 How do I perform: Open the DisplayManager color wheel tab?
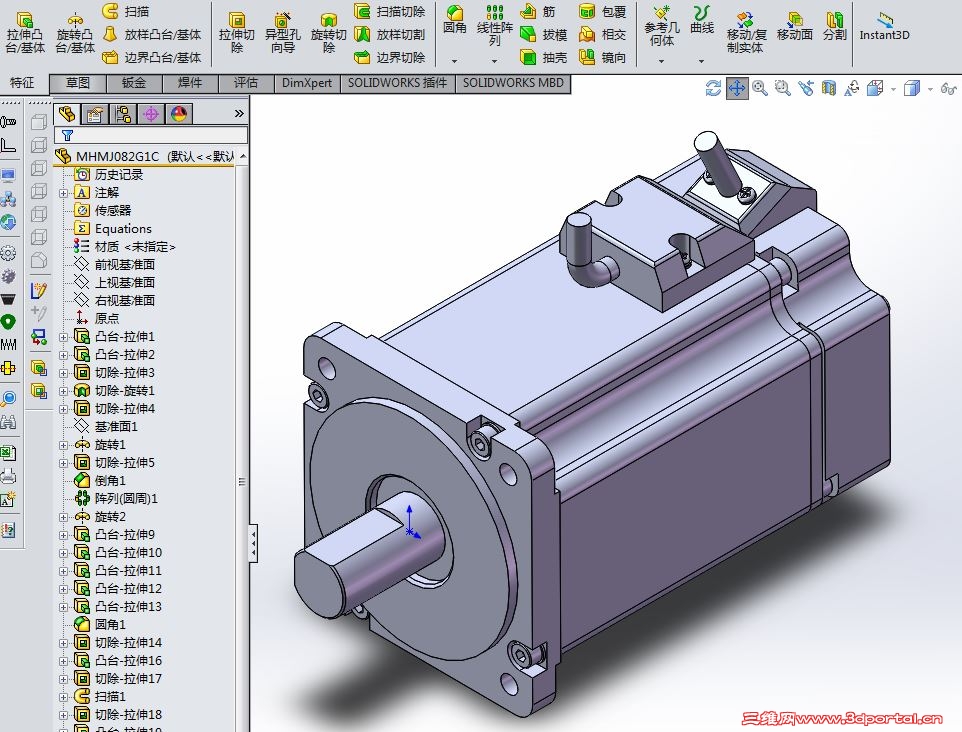(x=179, y=114)
